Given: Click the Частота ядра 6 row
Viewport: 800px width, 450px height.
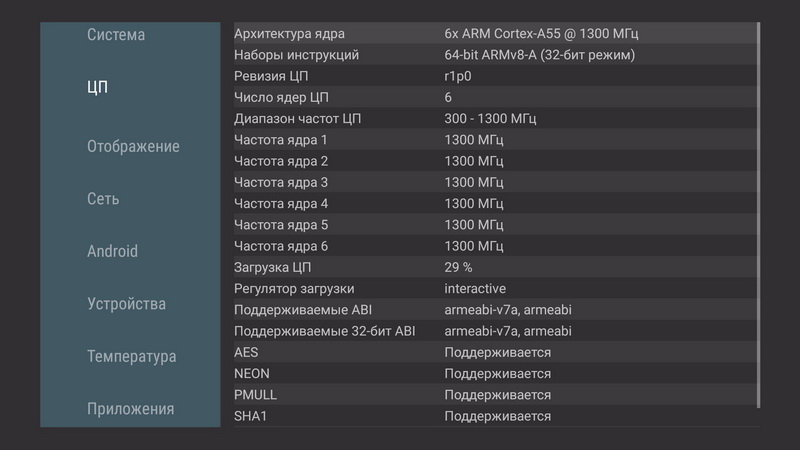Looking at the screenshot, I should point(495,246).
